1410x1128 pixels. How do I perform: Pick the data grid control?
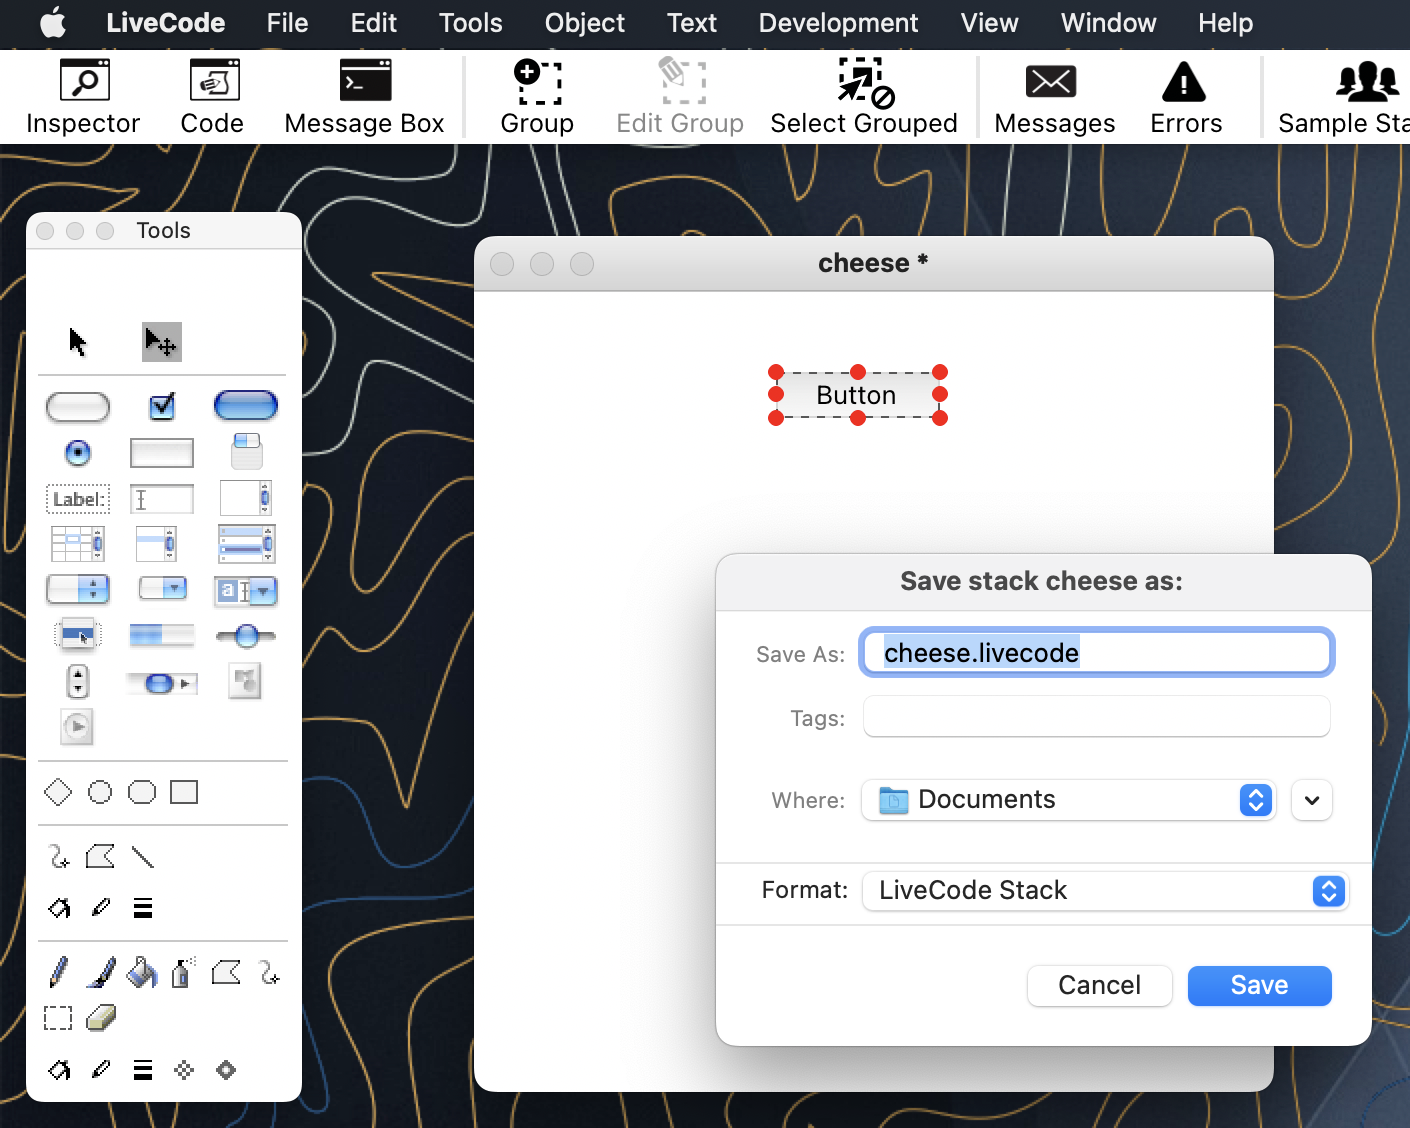(x=246, y=544)
